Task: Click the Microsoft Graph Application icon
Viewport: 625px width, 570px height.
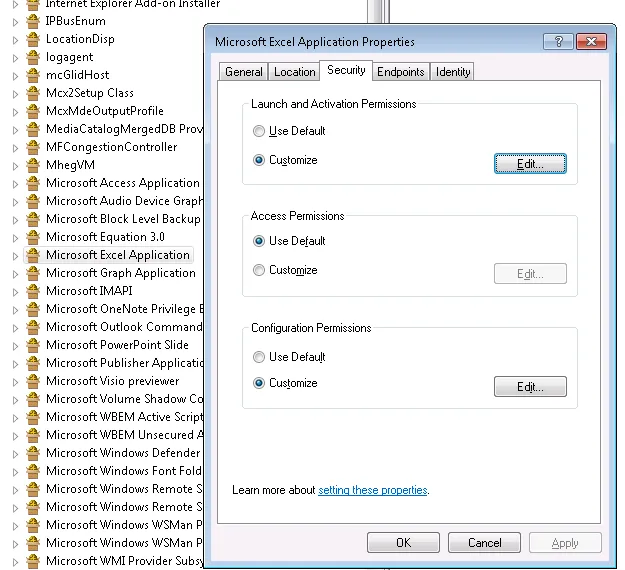Action: pos(33,273)
